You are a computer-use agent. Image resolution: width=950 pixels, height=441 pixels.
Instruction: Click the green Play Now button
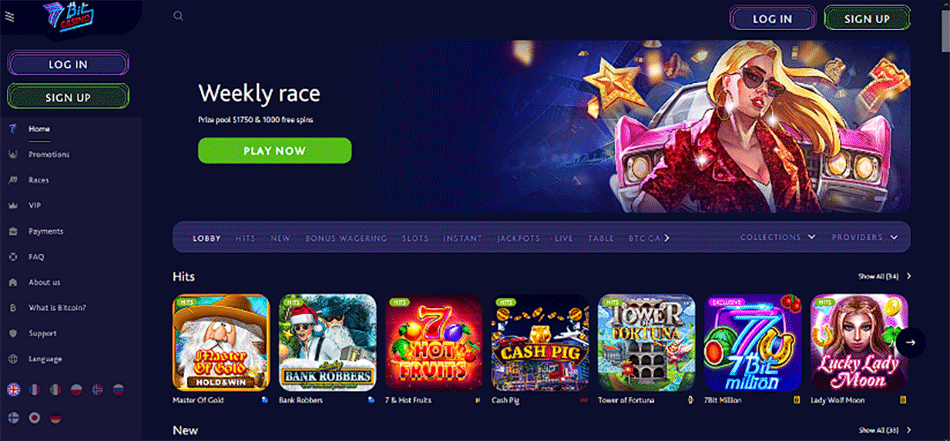pyautogui.click(x=274, y=151)
